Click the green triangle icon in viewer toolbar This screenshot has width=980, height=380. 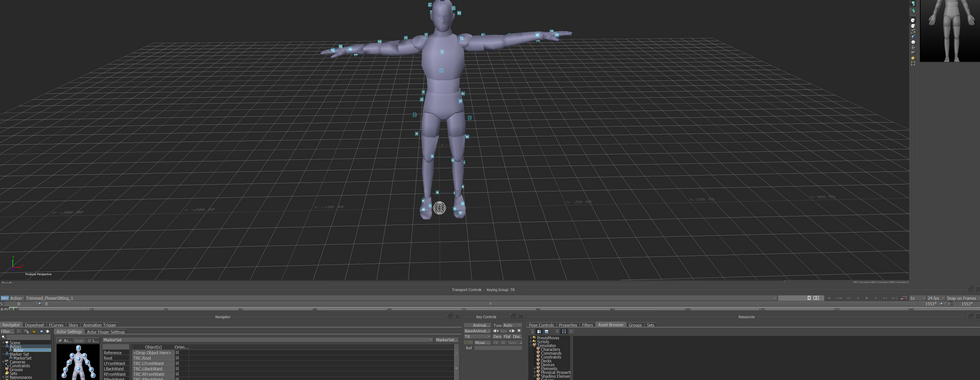point(913,11)
